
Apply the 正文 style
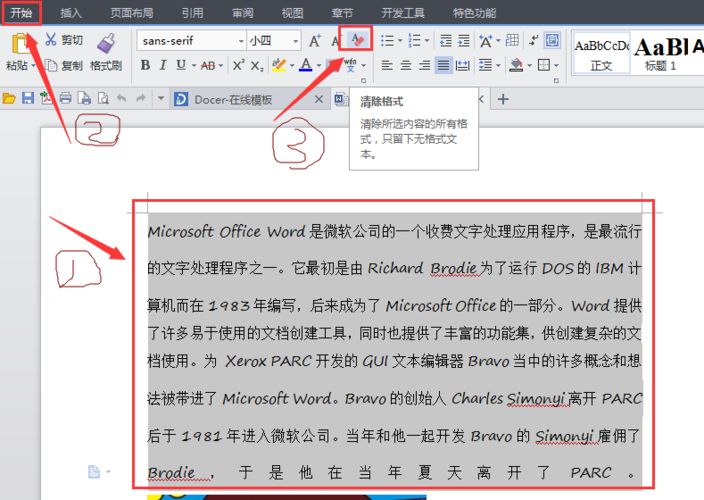click(602, 53)
